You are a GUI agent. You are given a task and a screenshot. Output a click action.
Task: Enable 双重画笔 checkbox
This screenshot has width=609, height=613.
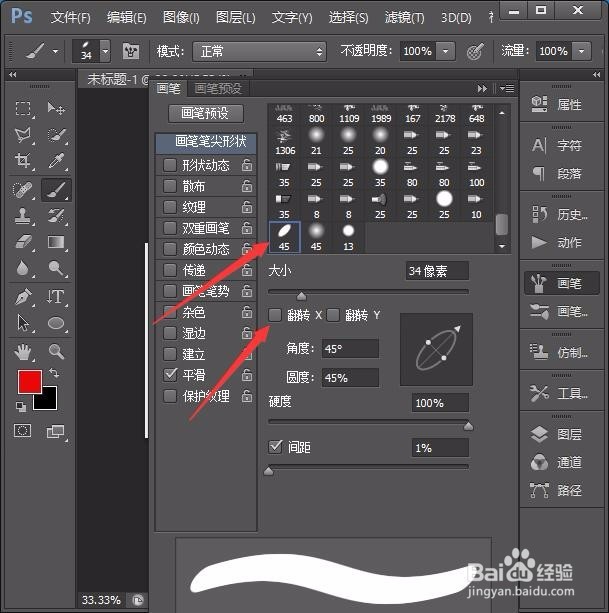170,228
